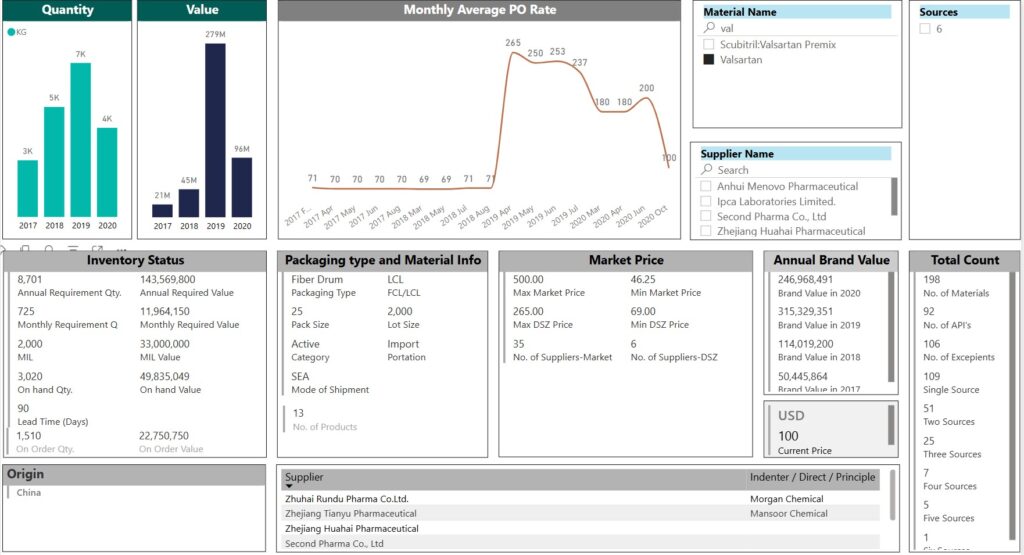Select the 7K 2019 bar in Quantity chart

[80, 140]
